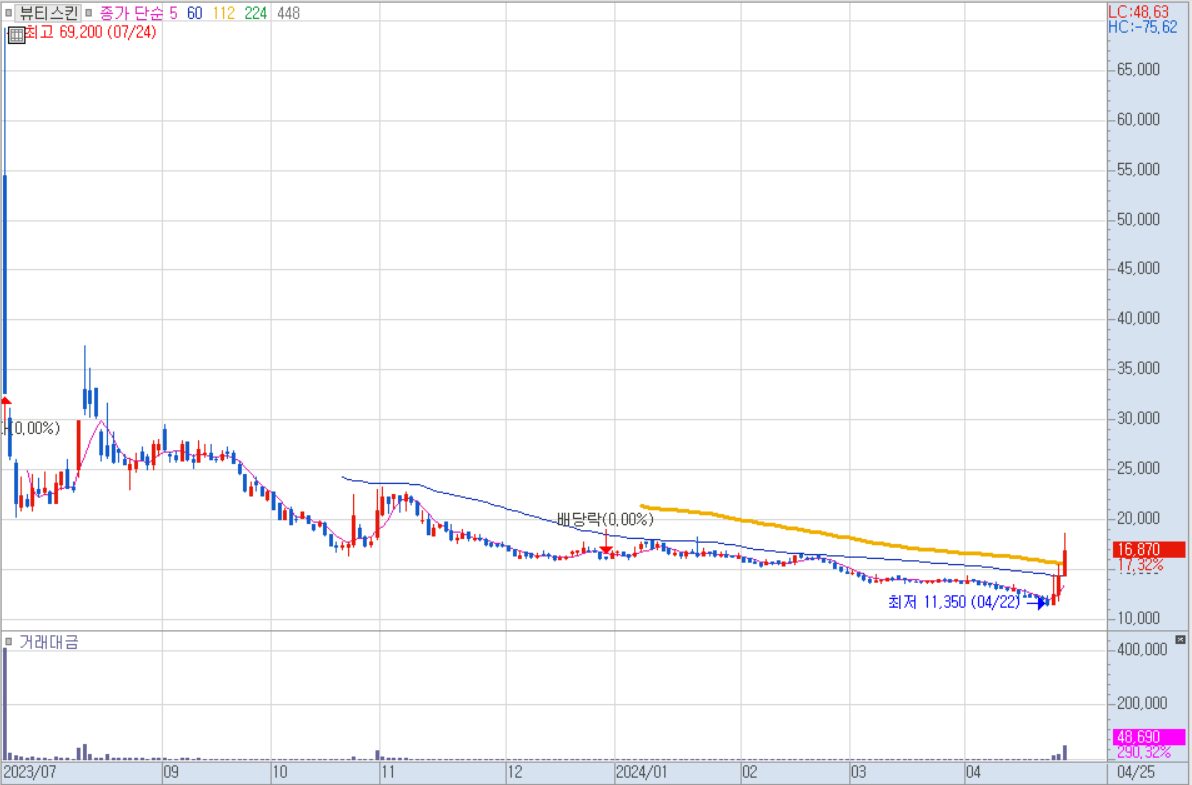Toggle the small square before 뷰티스킨
This screenshot has height=785, width=1192.
point(8,13)
